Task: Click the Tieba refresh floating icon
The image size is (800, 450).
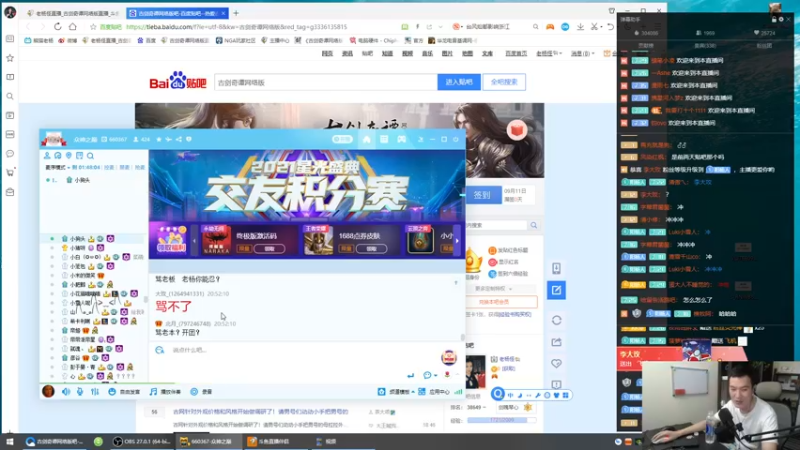Action: click(x=556, y=320)
